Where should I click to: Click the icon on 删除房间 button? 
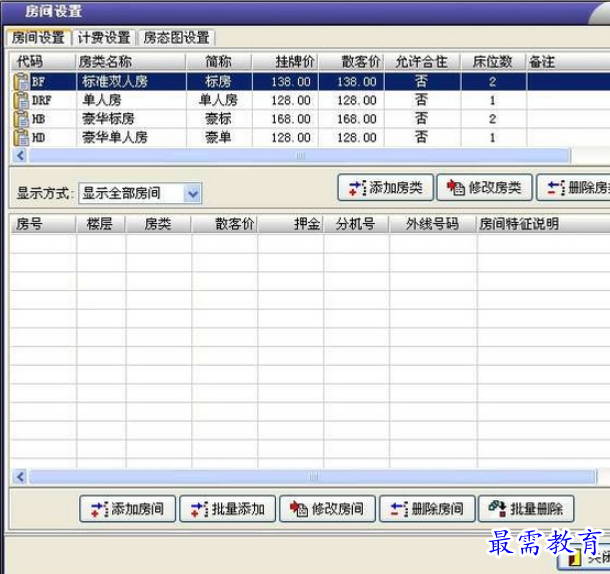point(399,509)
